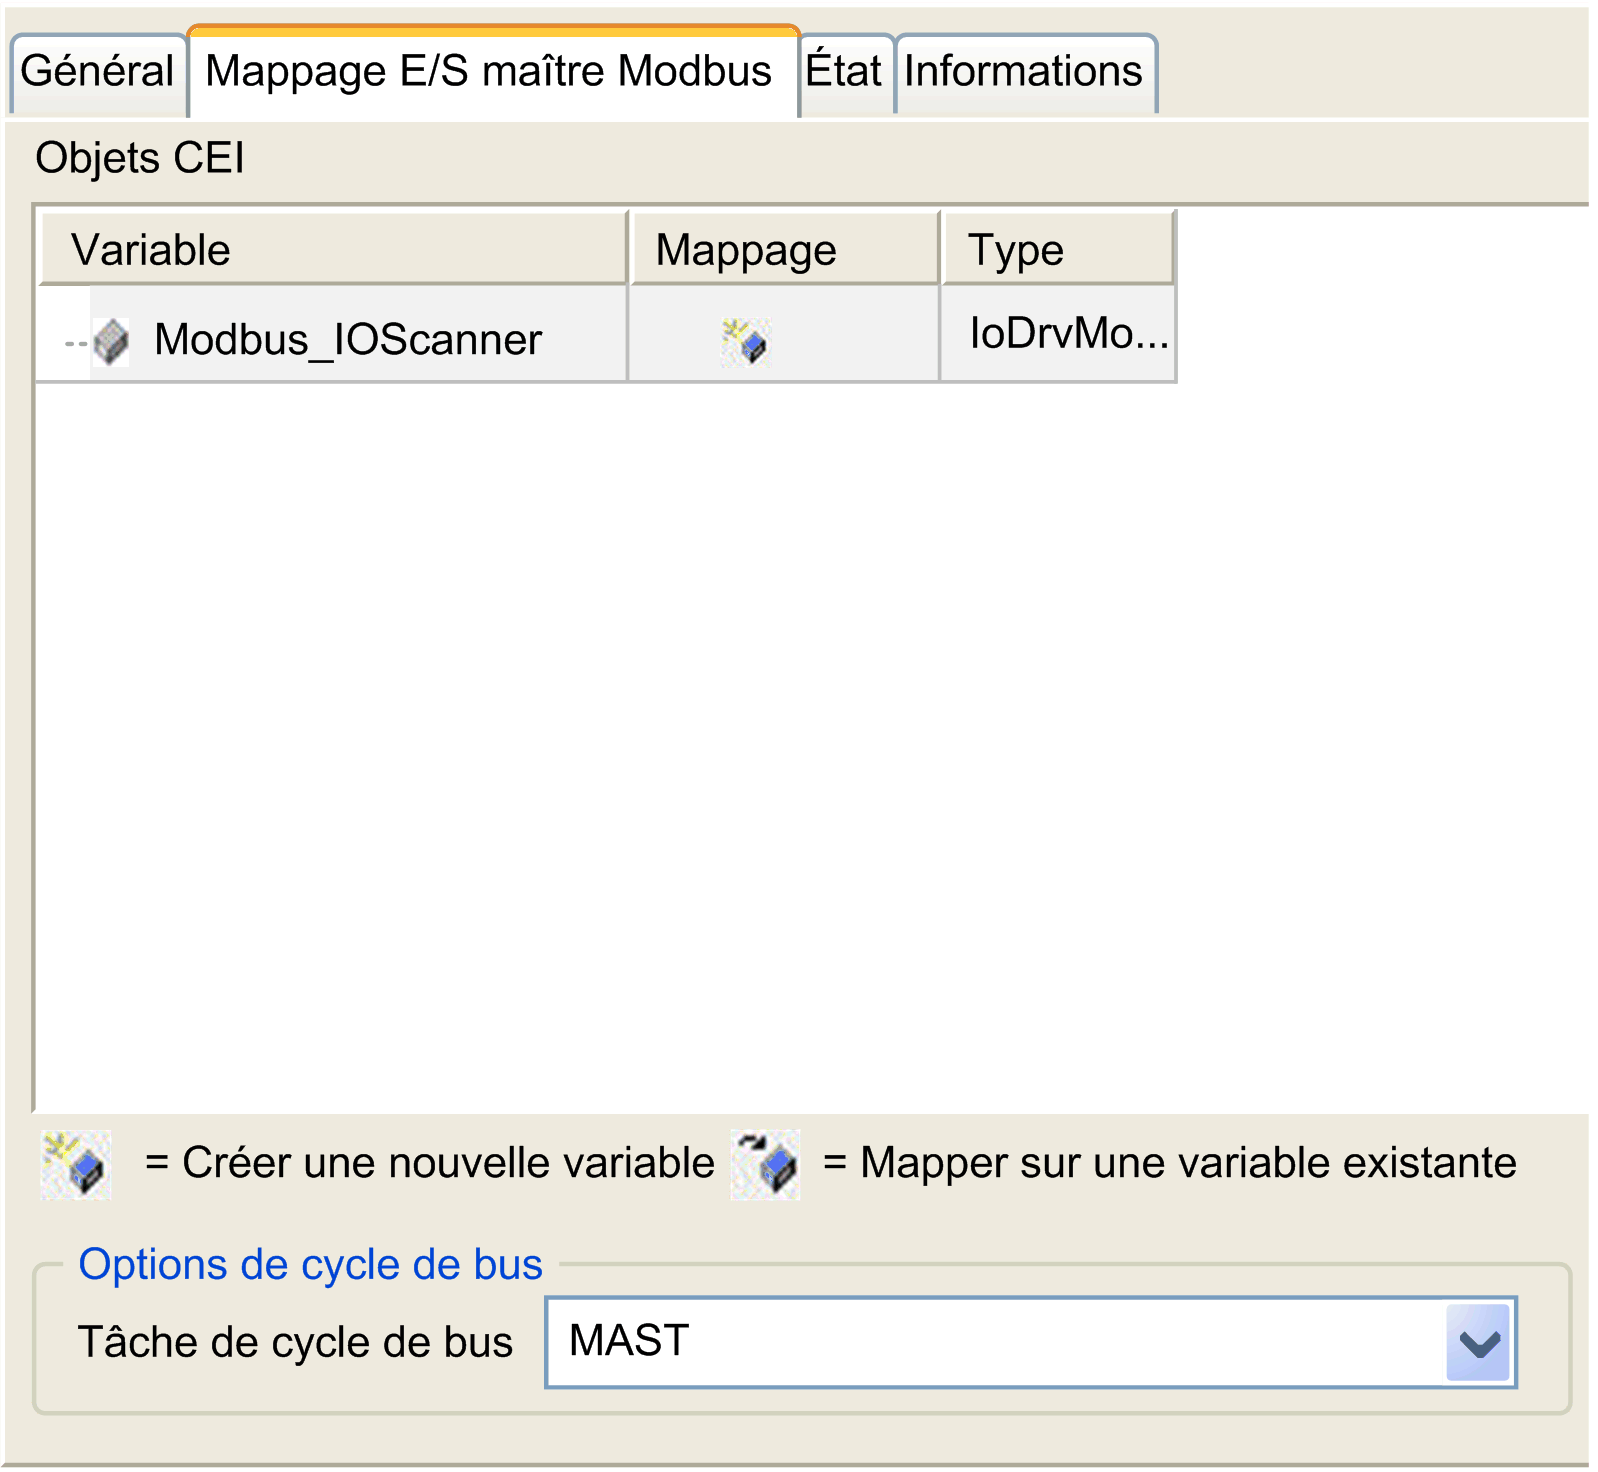This screenshot has height=1472, width=1598.
Task: Click the dropdown arrow of the MAST combo box
Action: click(1478, 1343)
